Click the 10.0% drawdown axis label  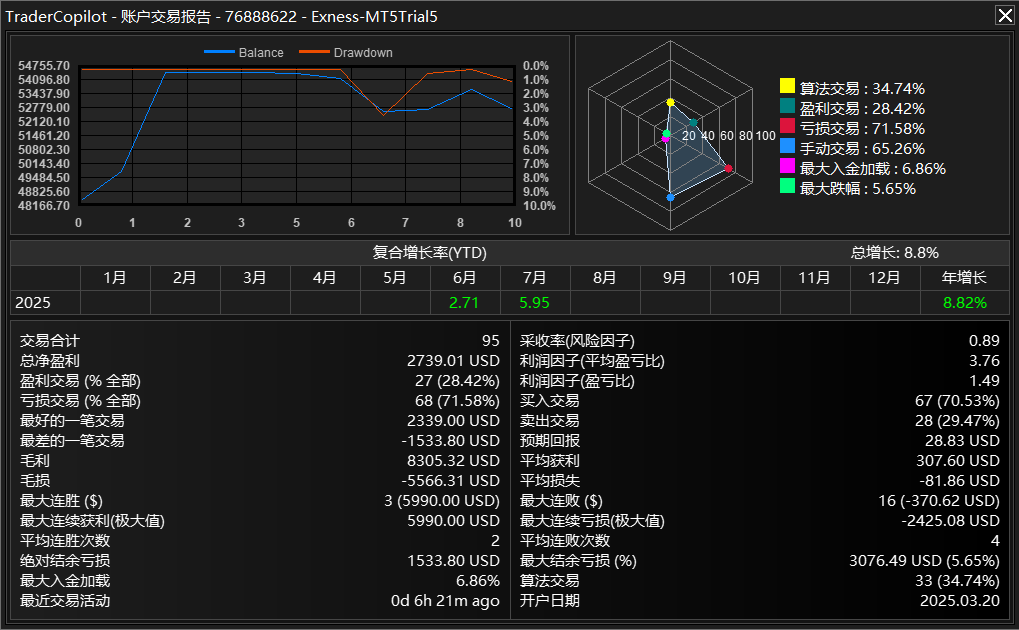[539, 205]
